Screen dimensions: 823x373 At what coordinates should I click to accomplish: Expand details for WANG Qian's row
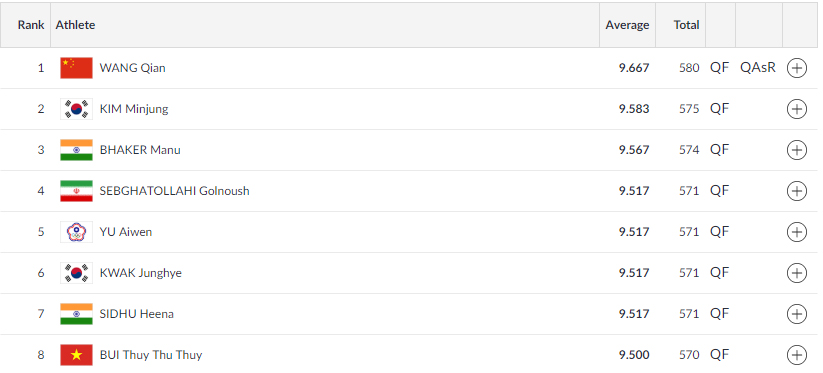(x=796, y=68)
